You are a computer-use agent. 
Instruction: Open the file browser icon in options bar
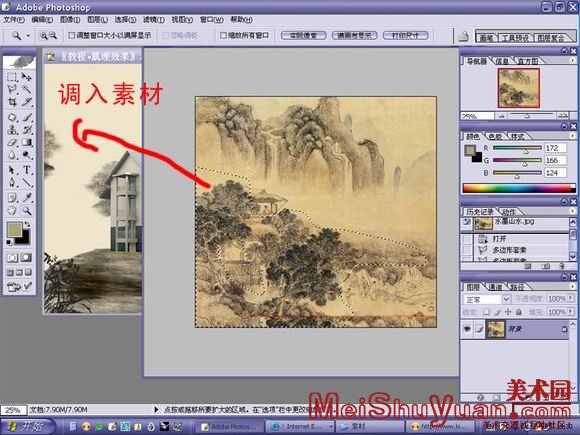(x=463, y=36)
